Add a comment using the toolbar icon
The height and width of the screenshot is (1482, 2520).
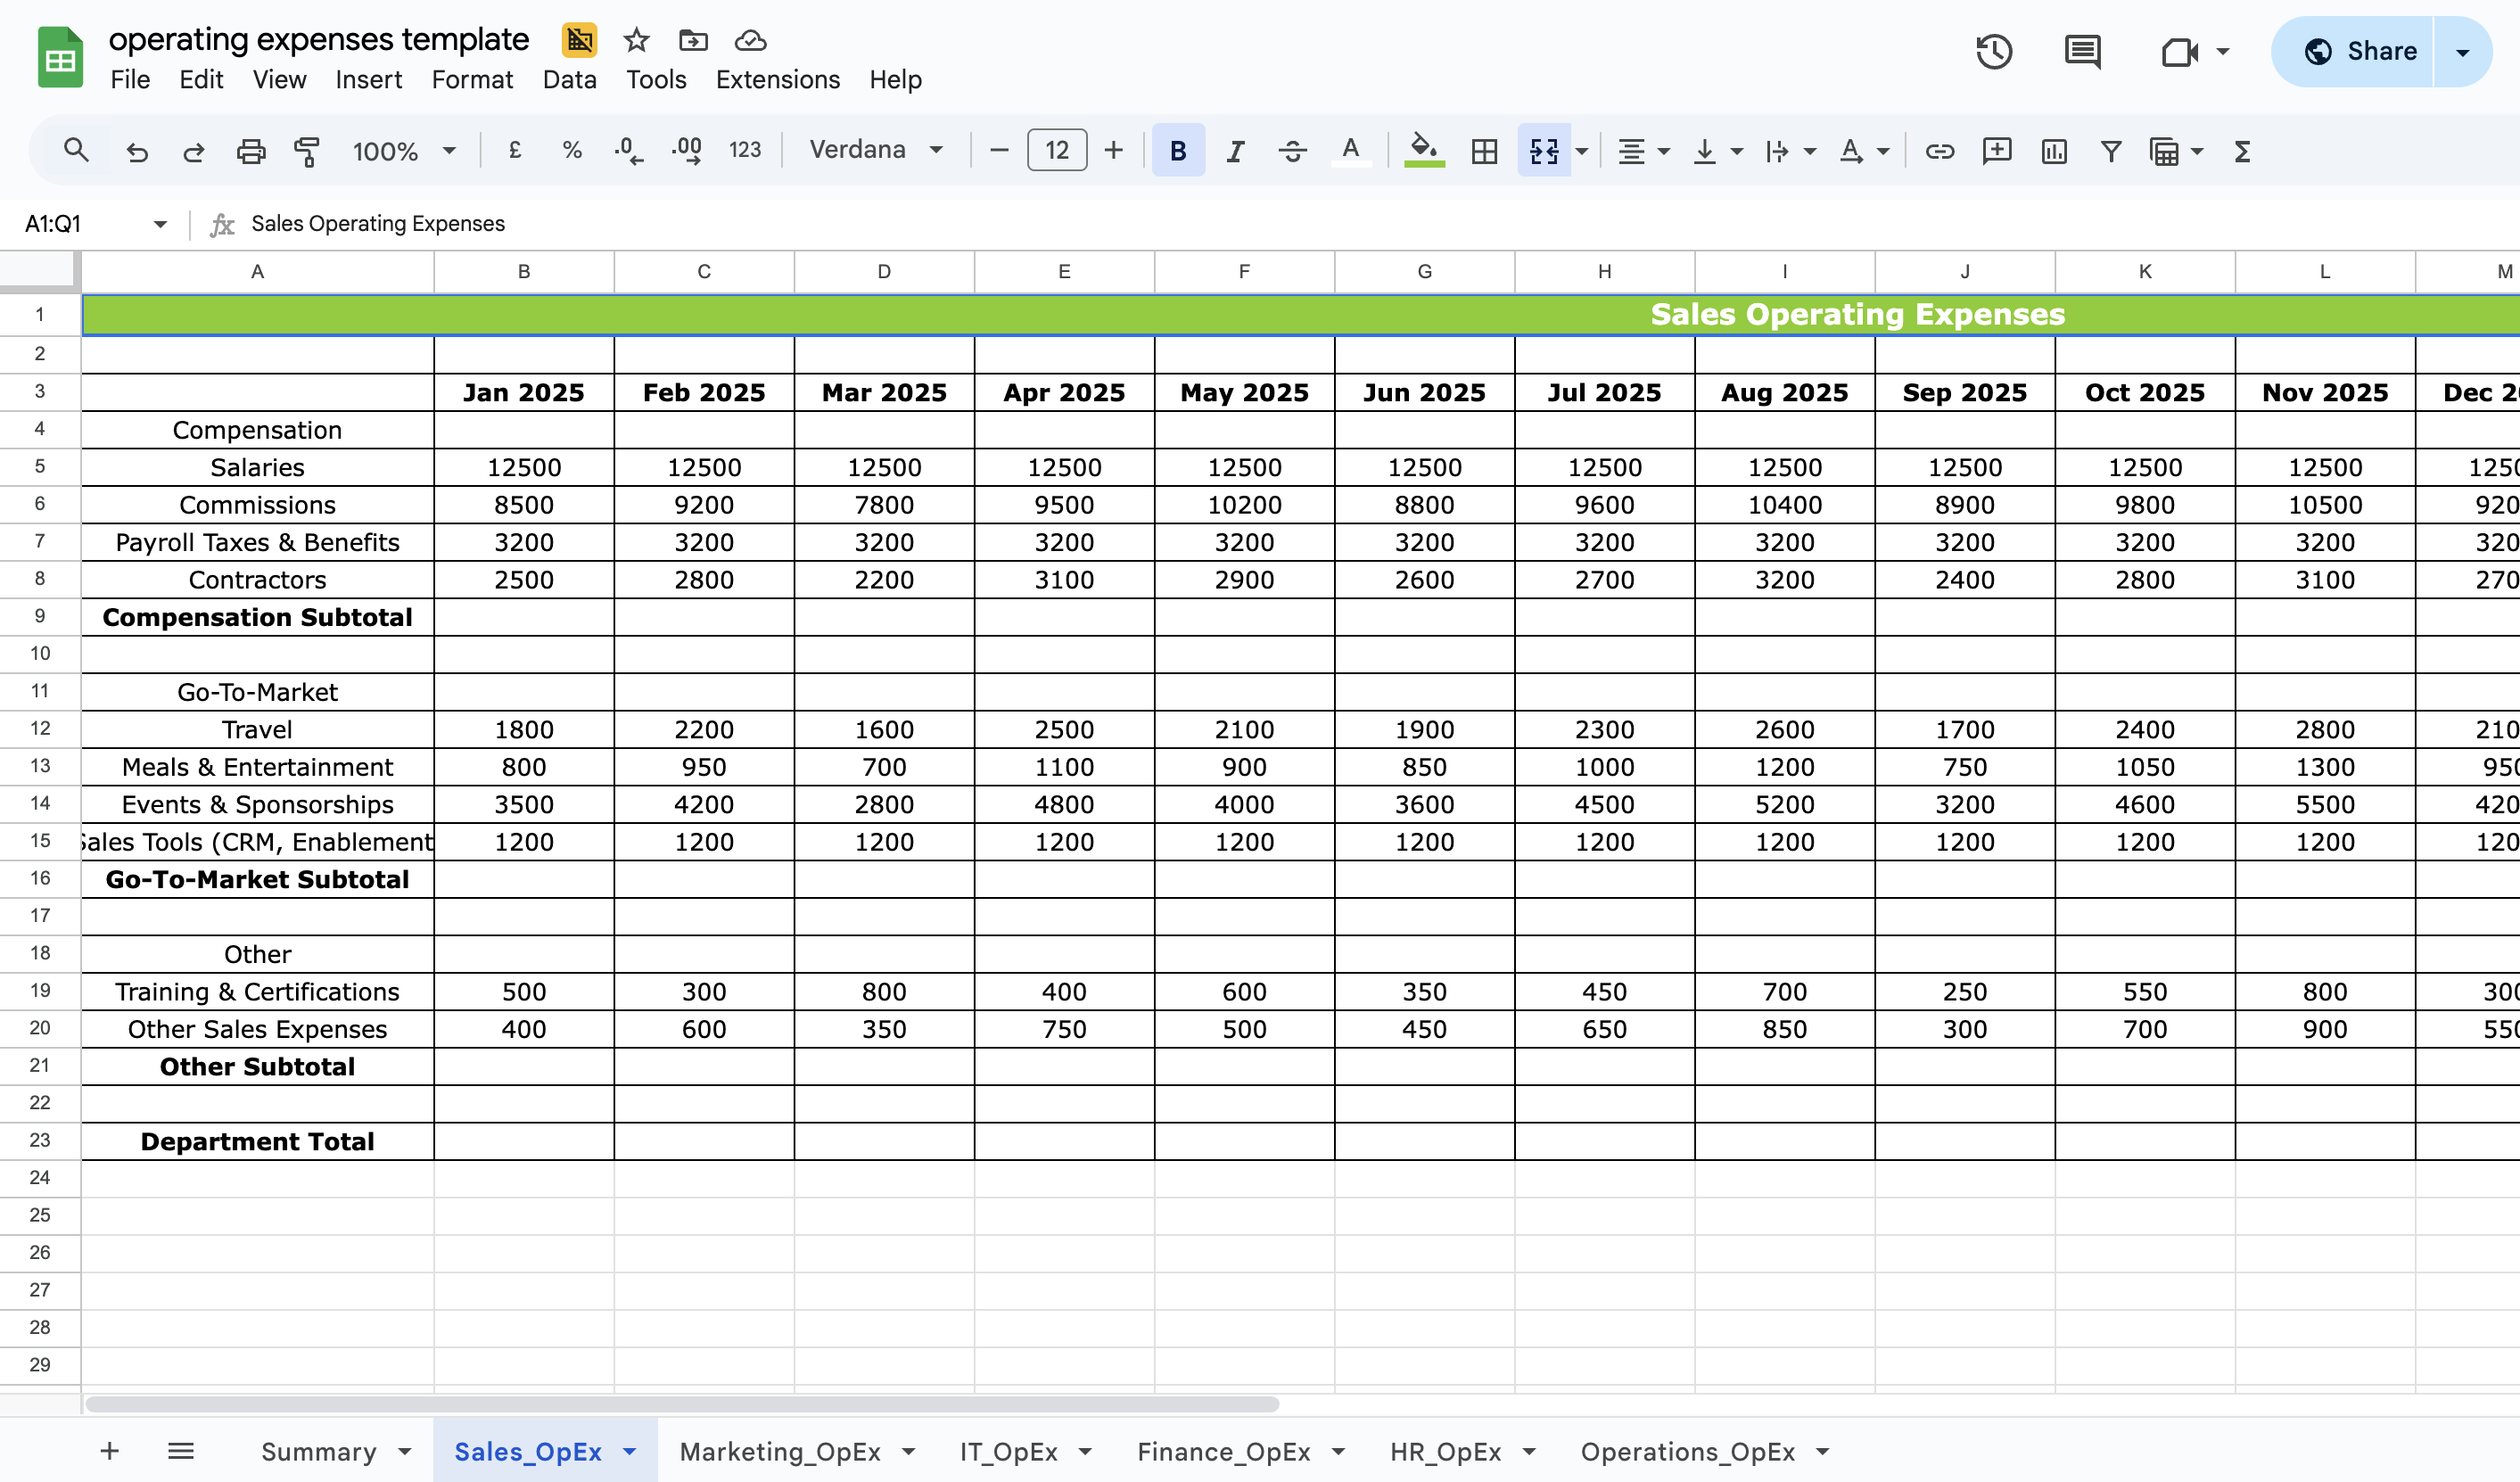pos(1996,151)
